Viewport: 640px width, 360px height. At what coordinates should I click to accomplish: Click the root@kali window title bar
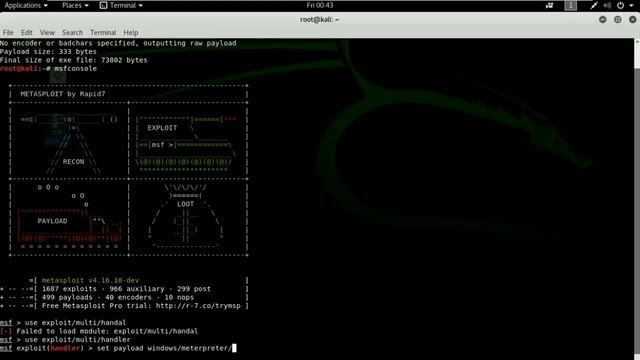(x=320, y=19)
